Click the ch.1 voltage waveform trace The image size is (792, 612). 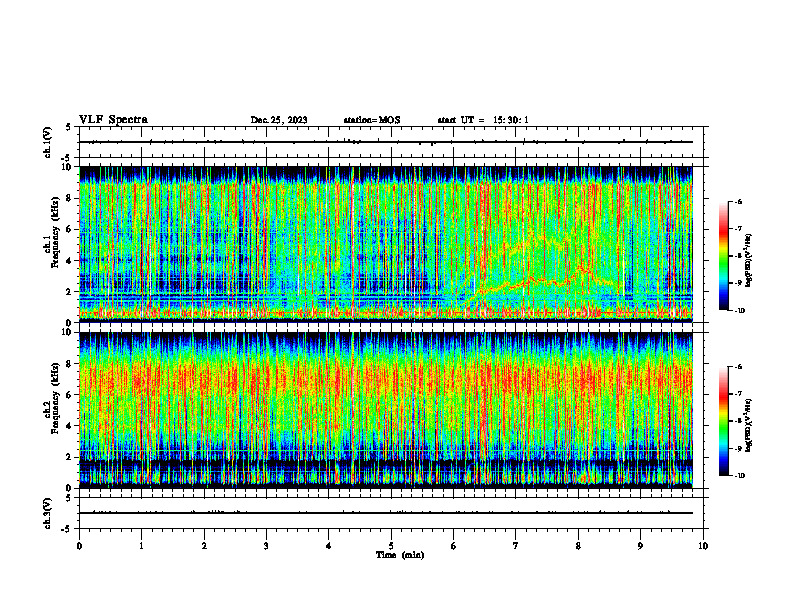tap(386, 142)
